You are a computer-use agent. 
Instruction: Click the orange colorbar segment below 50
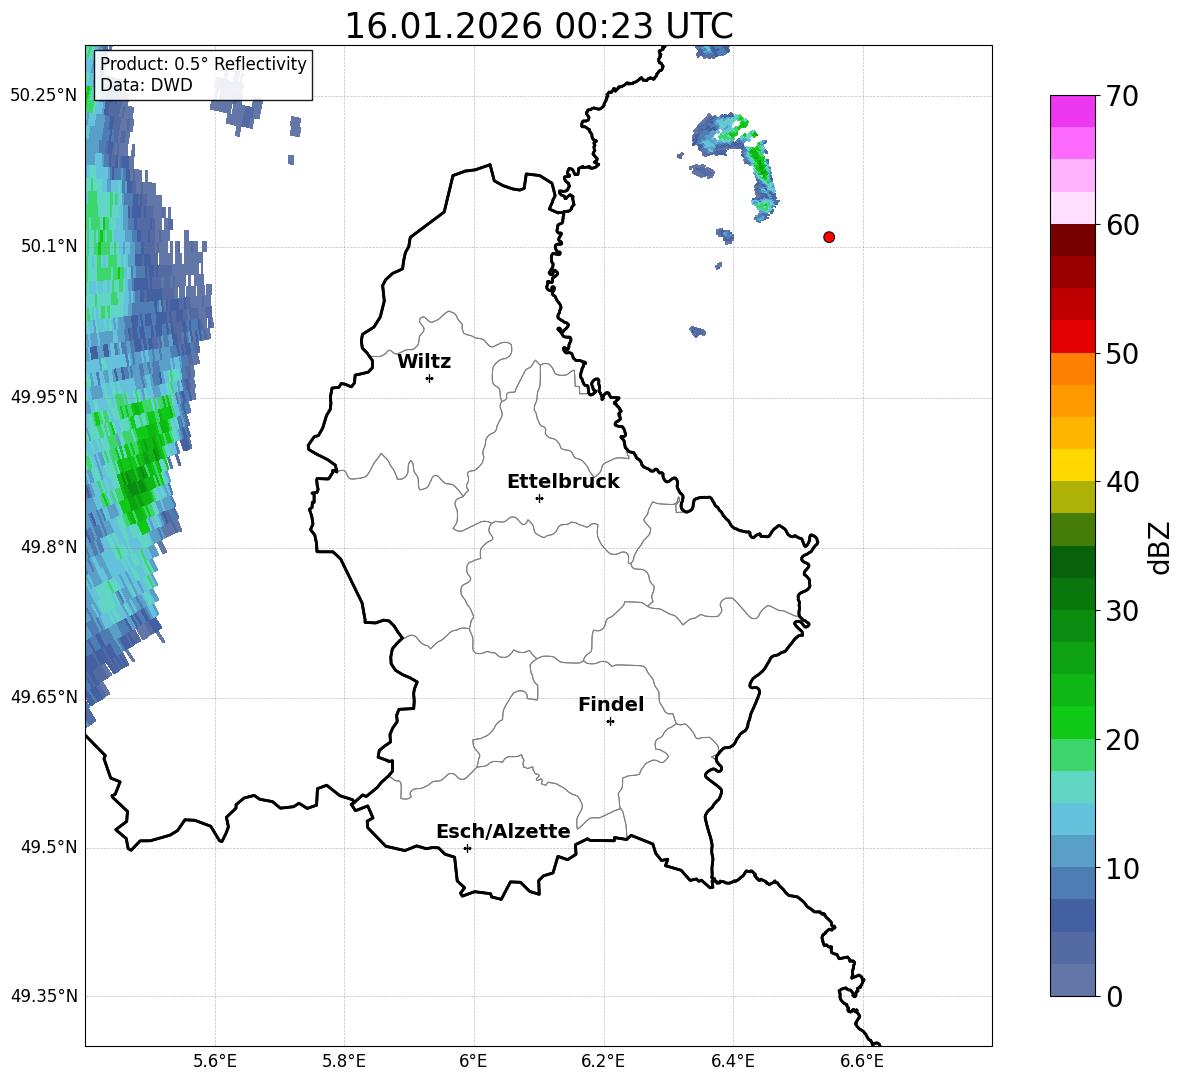click(1072, 368)
